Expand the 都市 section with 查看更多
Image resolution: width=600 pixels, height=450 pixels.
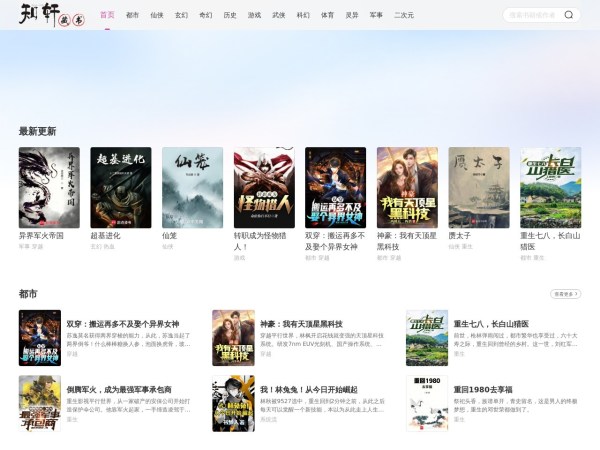pyautogui.click(x=565, y=294)
